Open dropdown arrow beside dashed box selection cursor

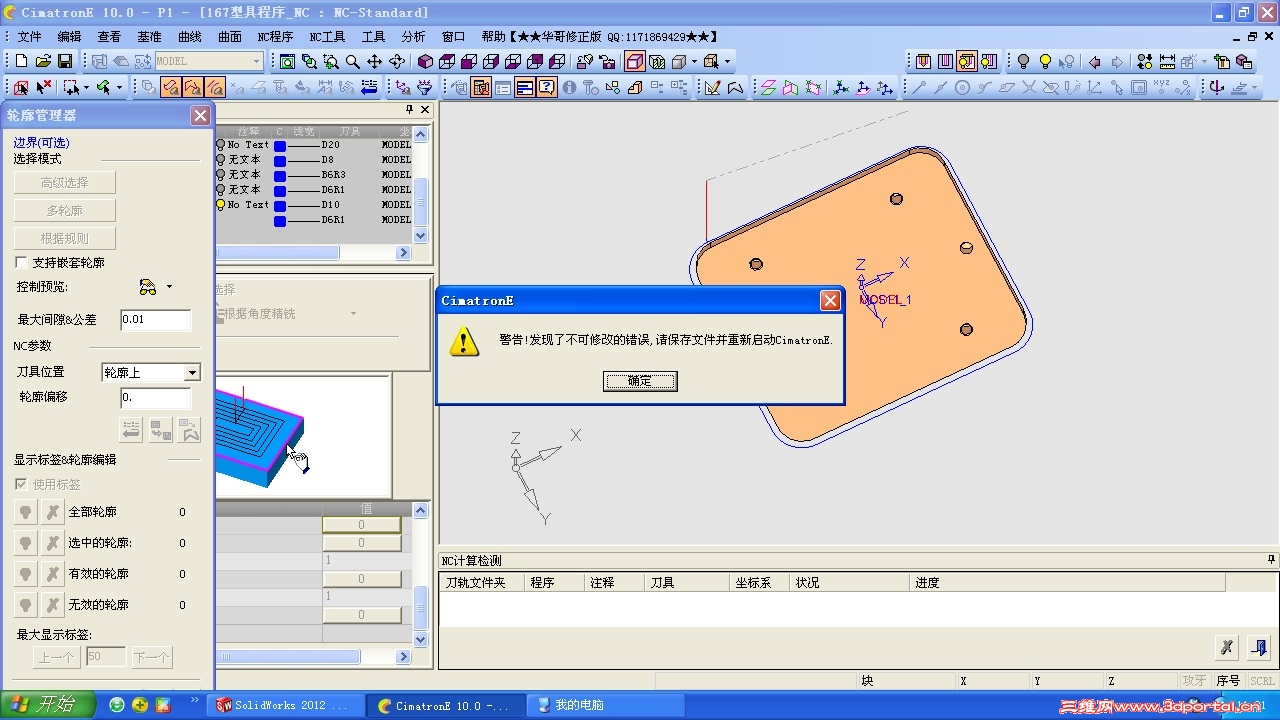coord(86,88)
